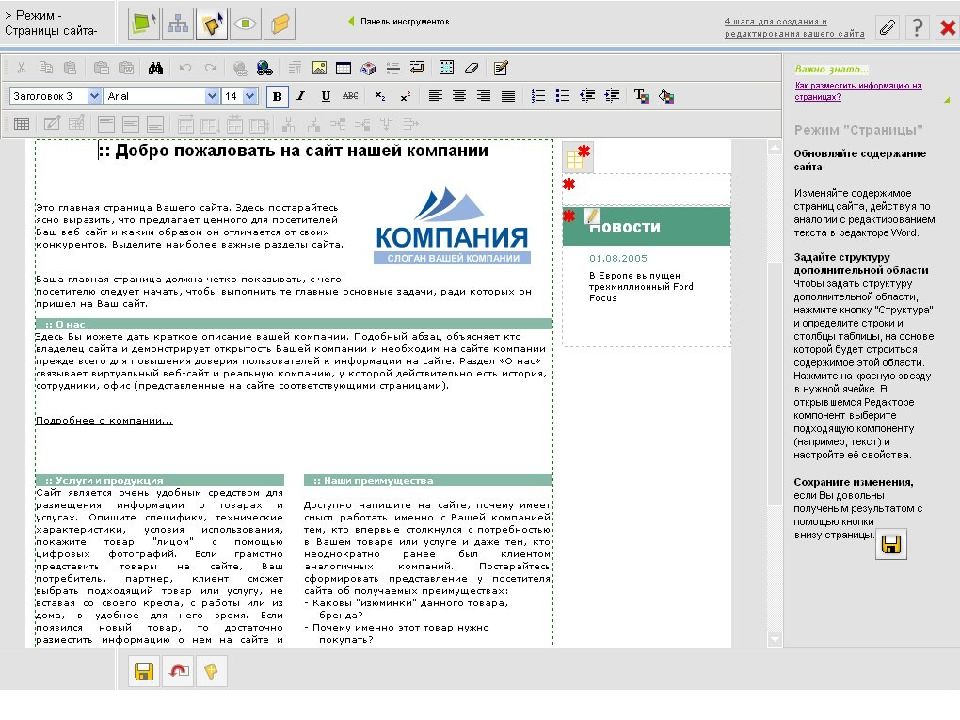Click the 01.08.2005 news date
960x720 pixels.
[x=618, y=258]
